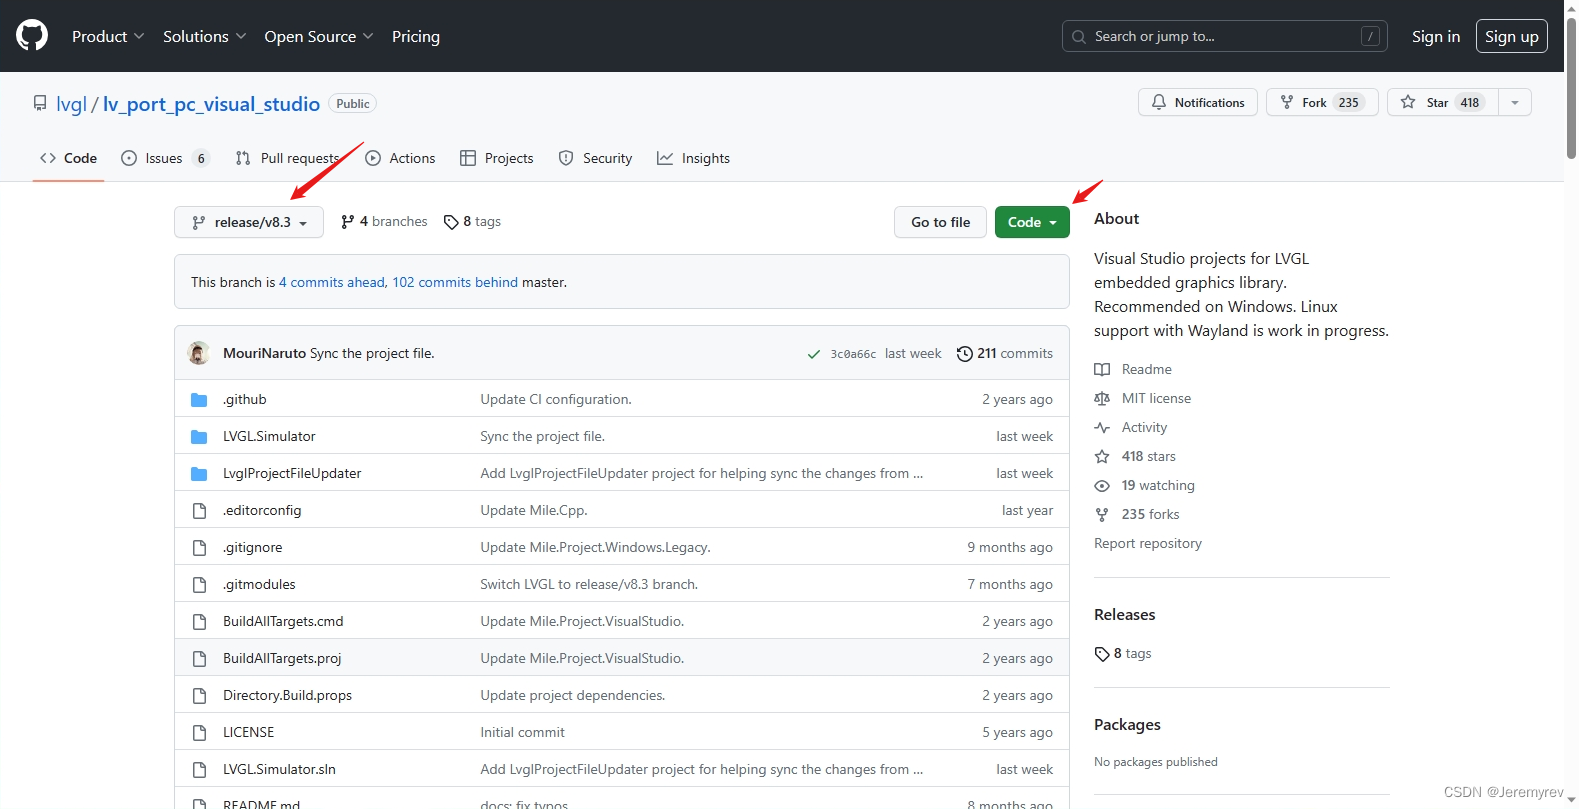Open the Security tab
This screenshot has width=1579, height=809.
coord(596,158)
